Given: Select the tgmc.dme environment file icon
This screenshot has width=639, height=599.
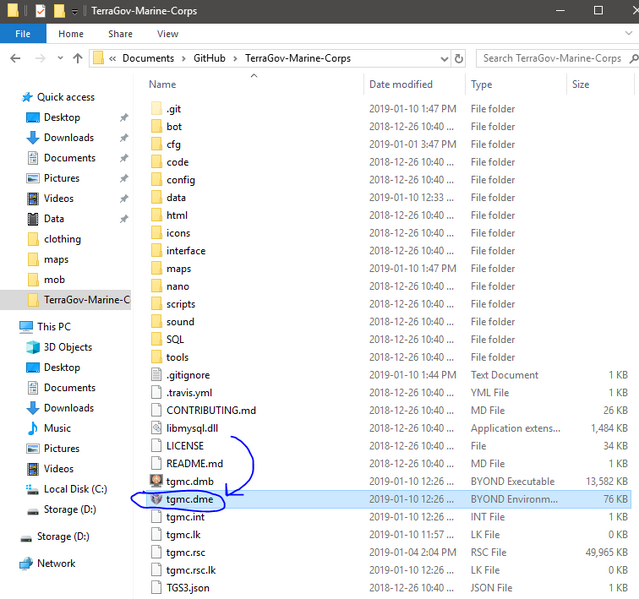Looking at the screenshot, I should [x=156, y=499].
